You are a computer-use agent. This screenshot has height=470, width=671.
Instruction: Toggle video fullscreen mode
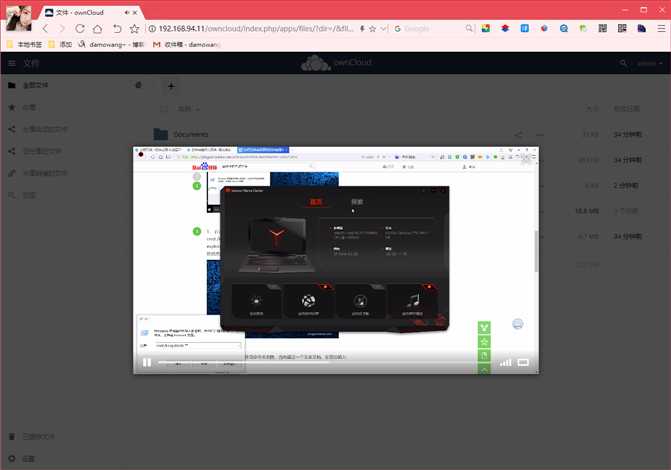pos(523,363)
